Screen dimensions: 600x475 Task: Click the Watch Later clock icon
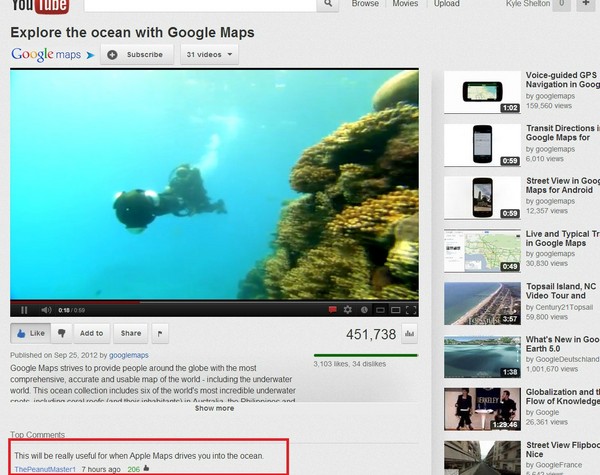click(x=363, y=310)
